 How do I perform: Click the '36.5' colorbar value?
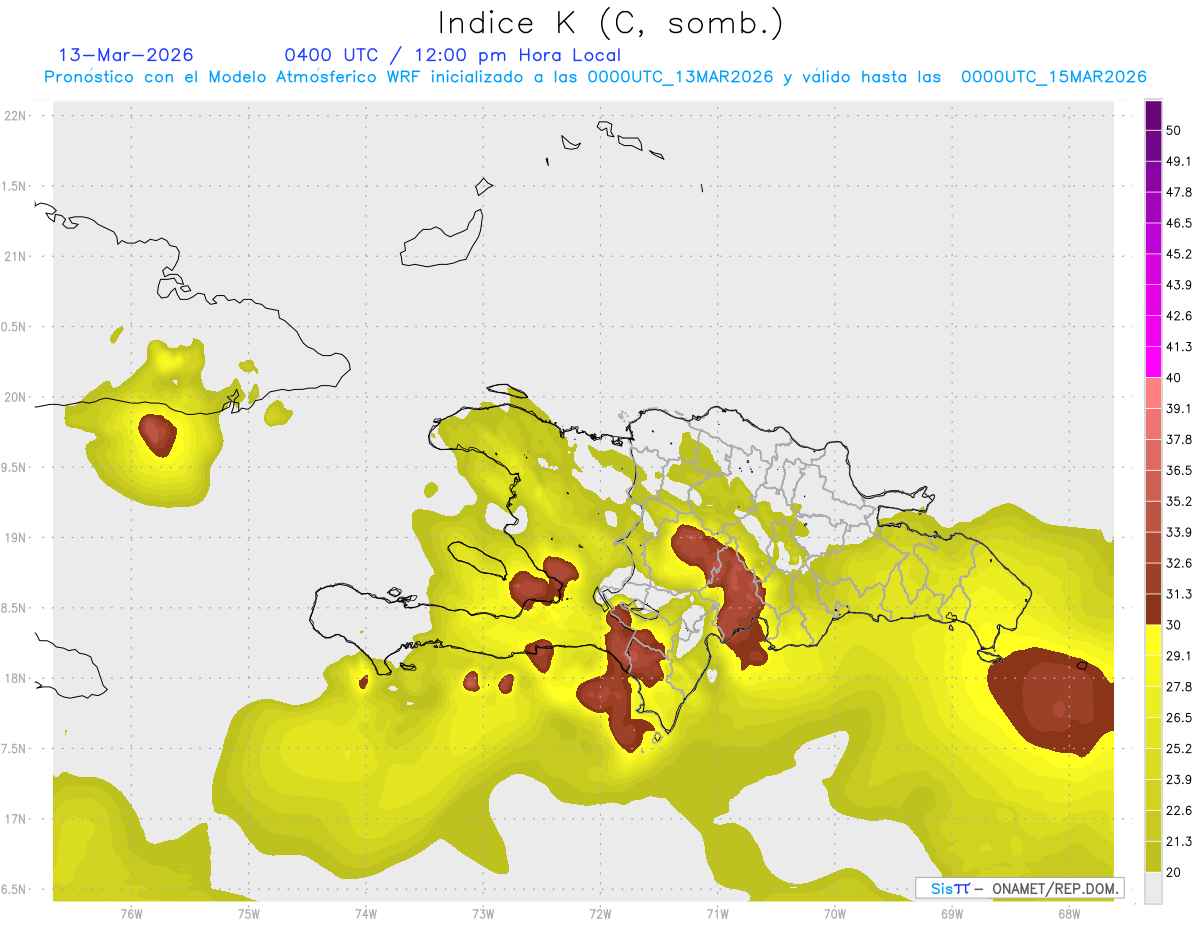(1179, 470)
